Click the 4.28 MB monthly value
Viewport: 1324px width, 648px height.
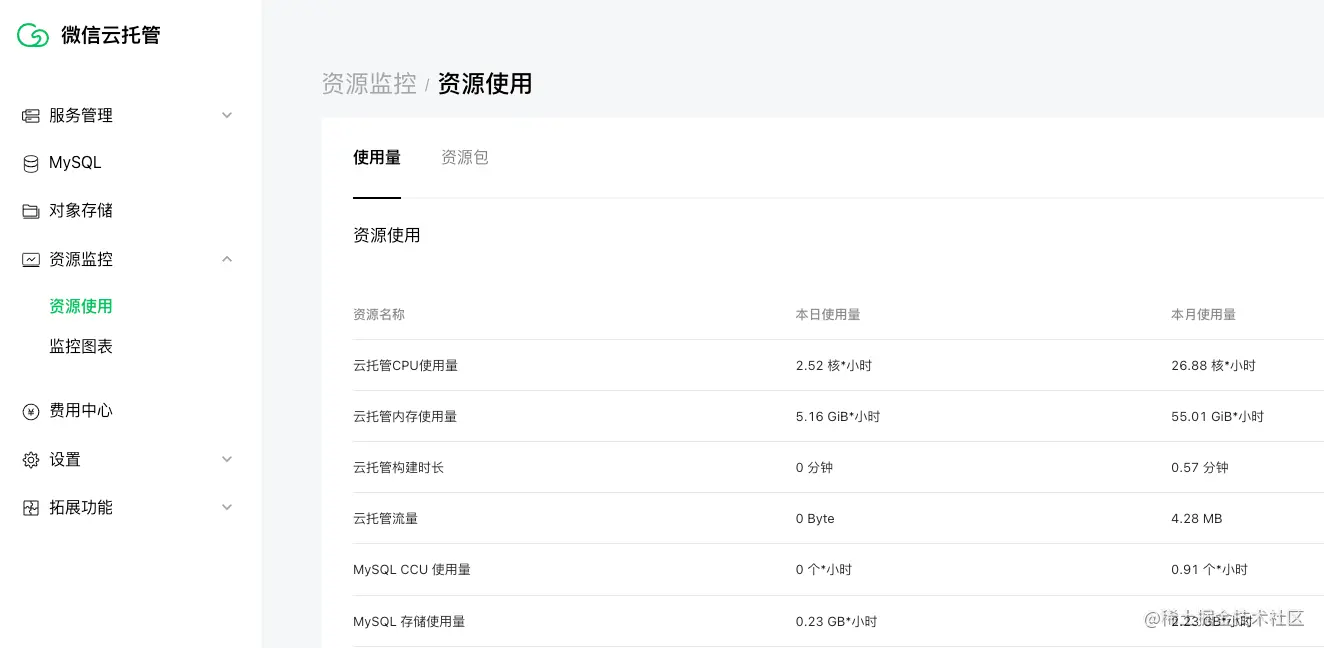coord(1197,518)
